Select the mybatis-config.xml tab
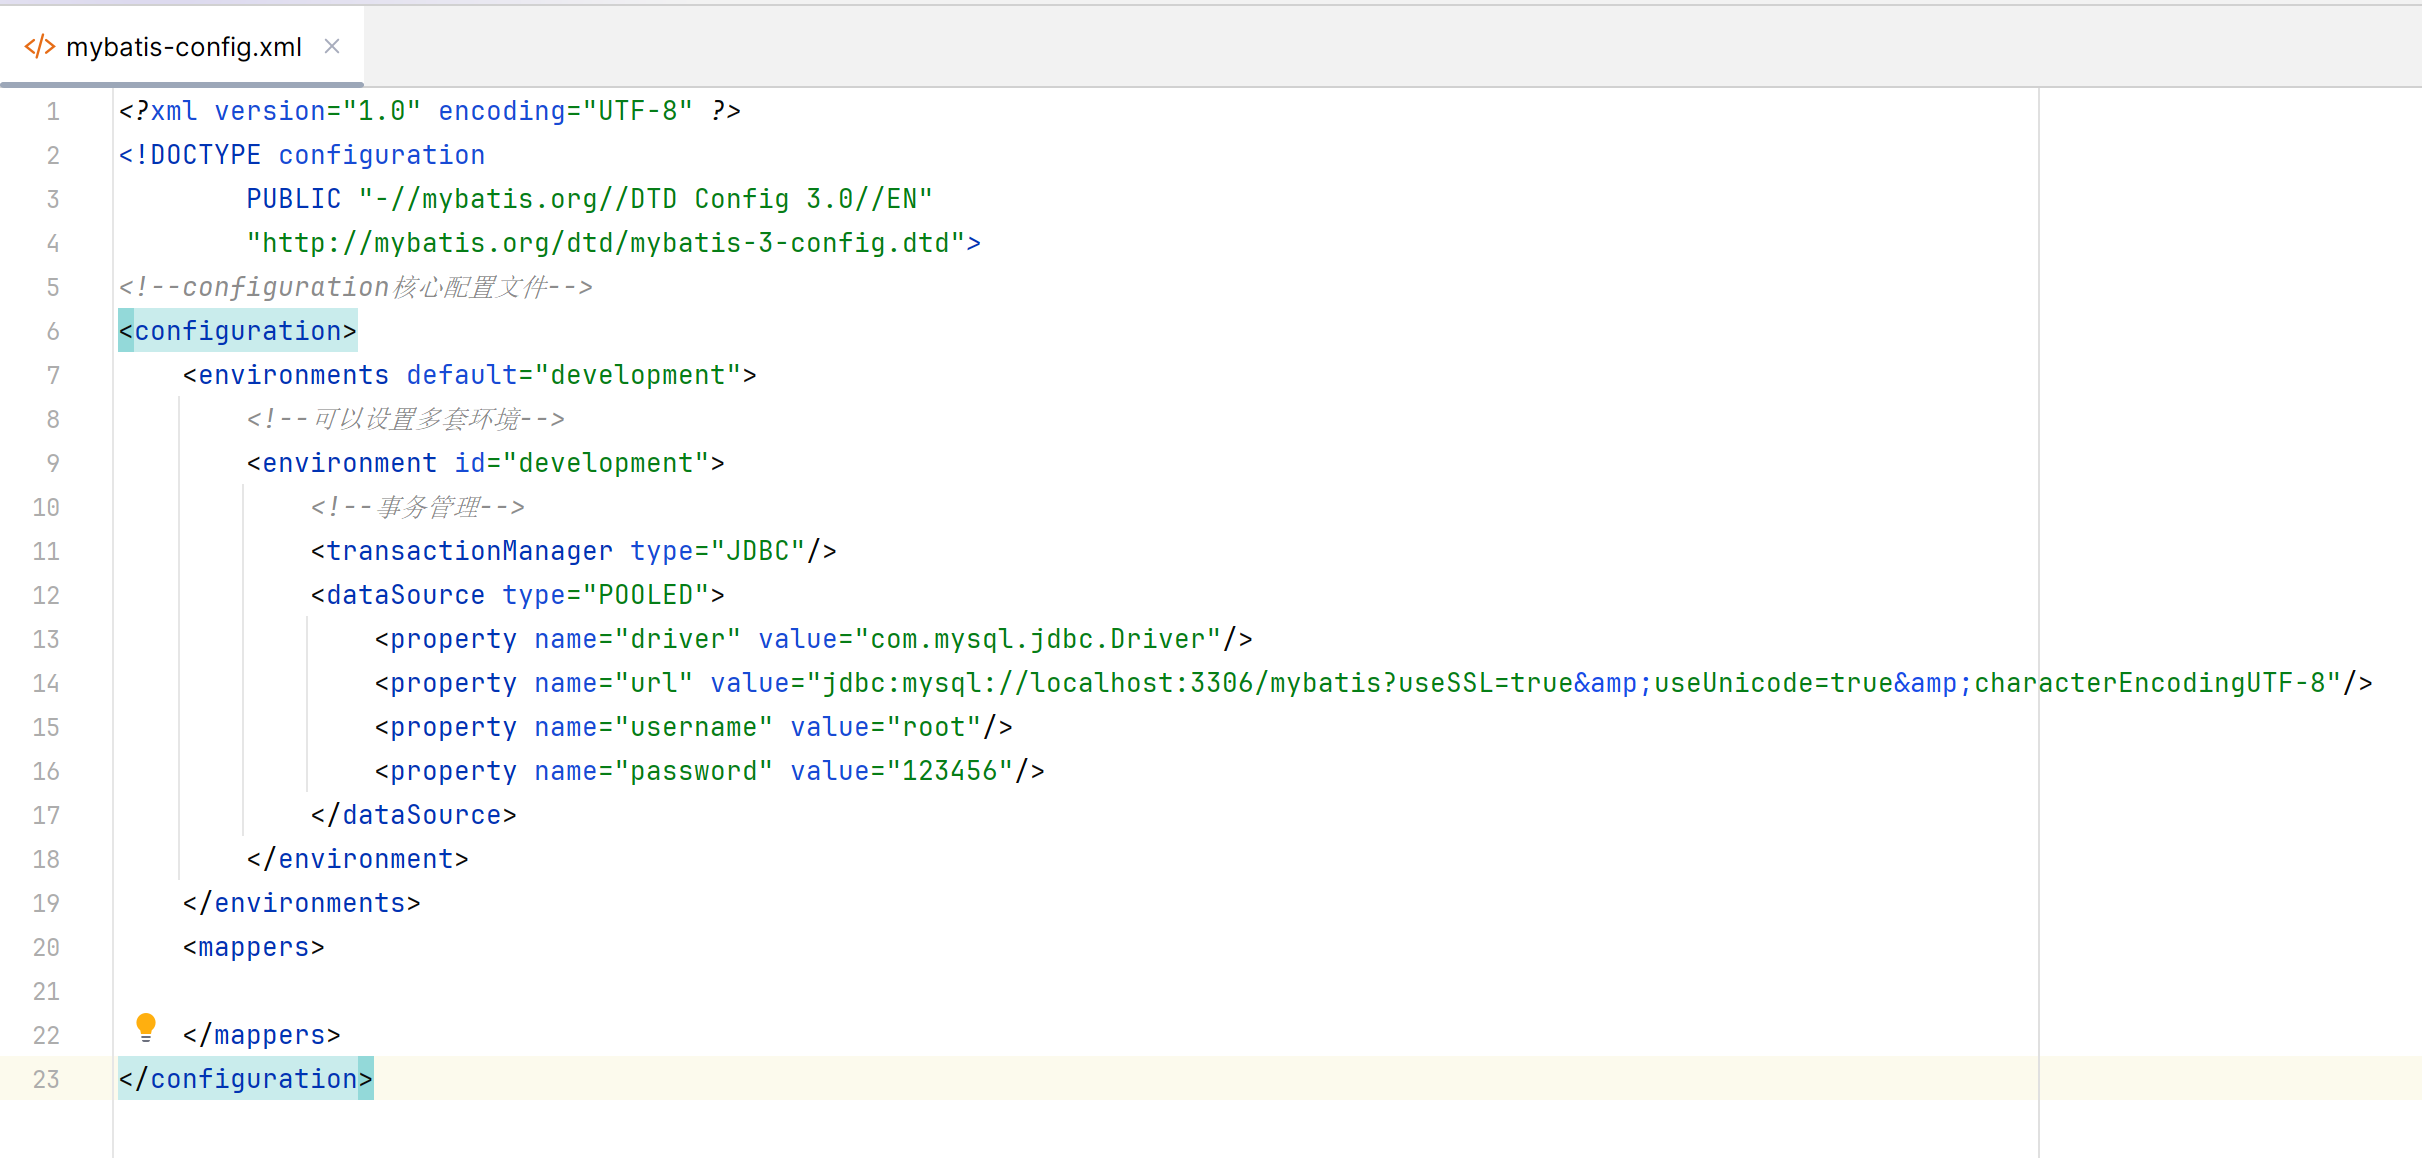The height and width of the screenshot is (1158, 2422). [x=184, y=47]
